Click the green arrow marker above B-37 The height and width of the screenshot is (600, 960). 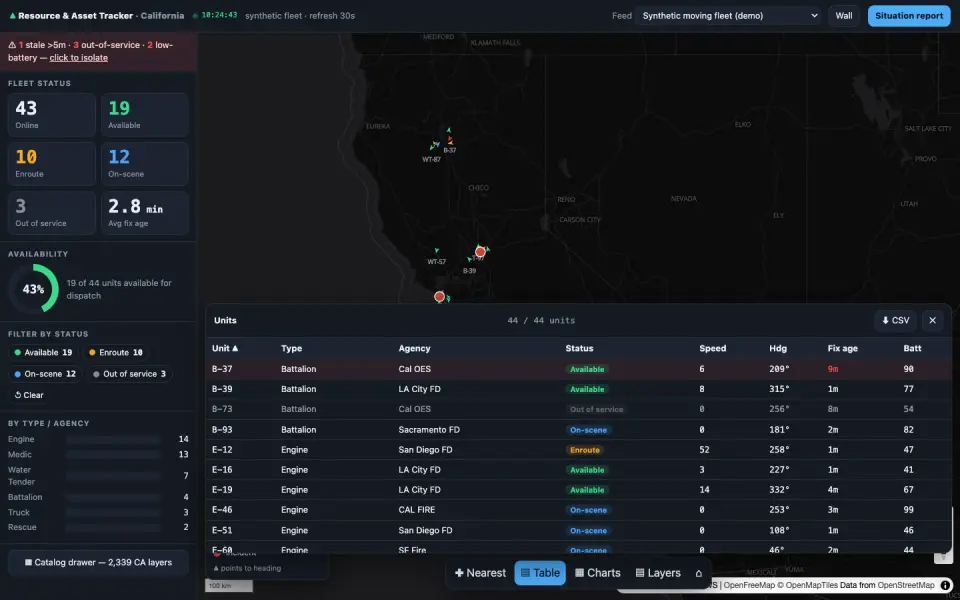pos(449,130)
